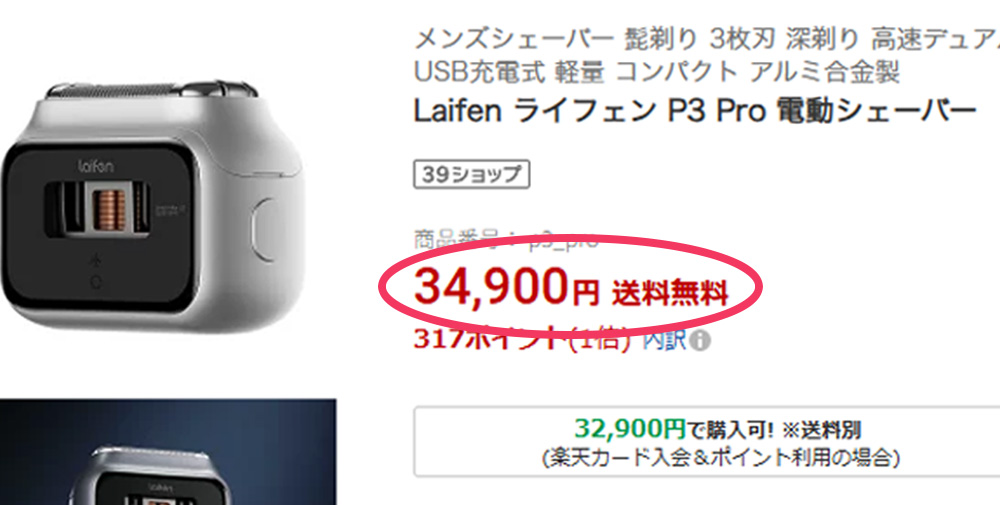
Task: Click the 39ショップ badge
Action: tap(471, 175)
